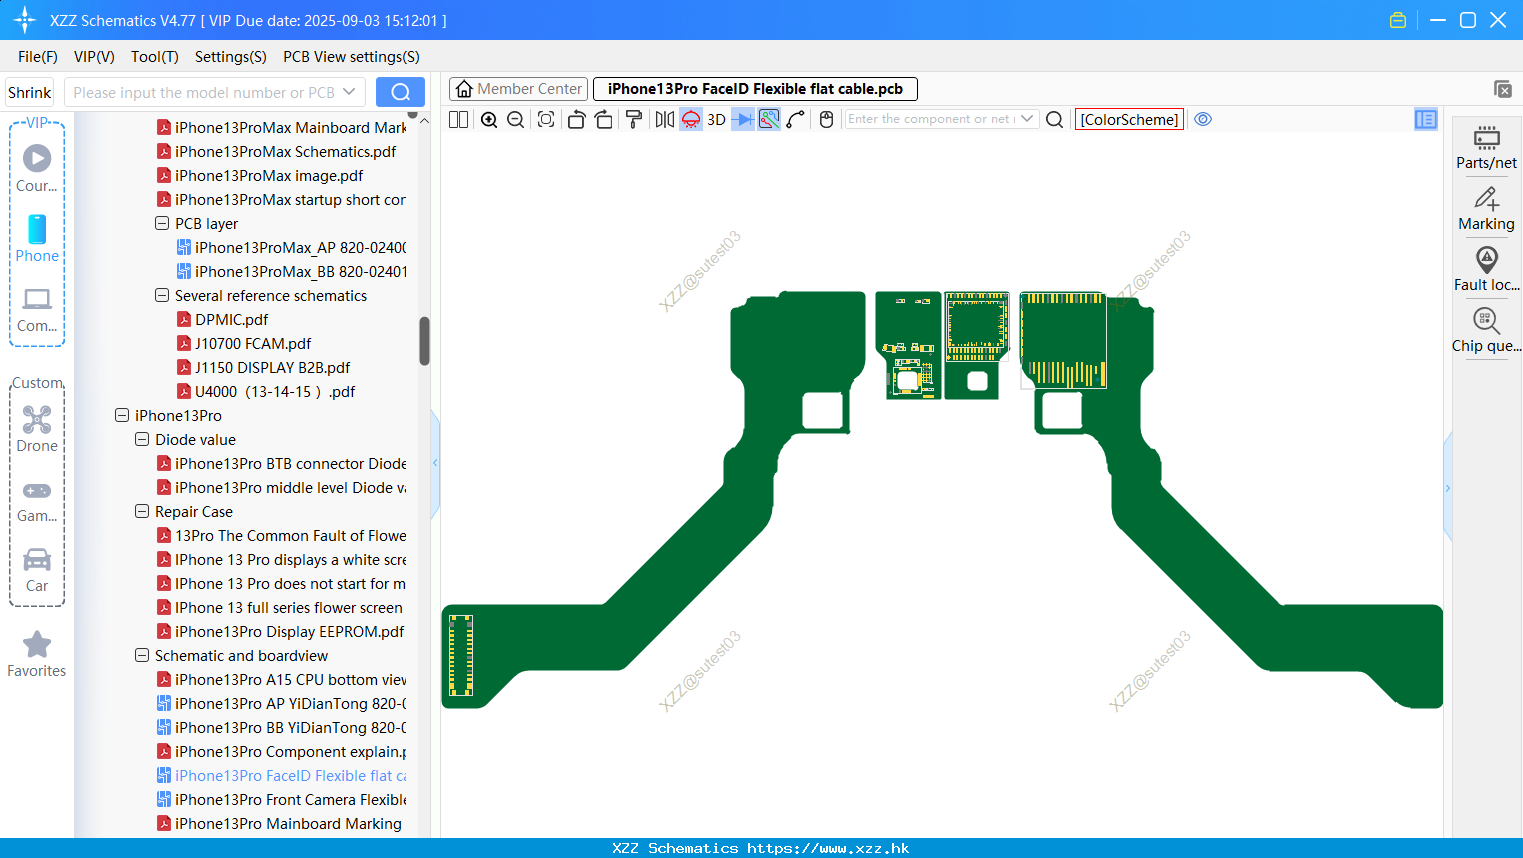Collapse the left panel via edge arrow
The width and height of the screenshot is (1523, 858).
(x=435, y=463)
